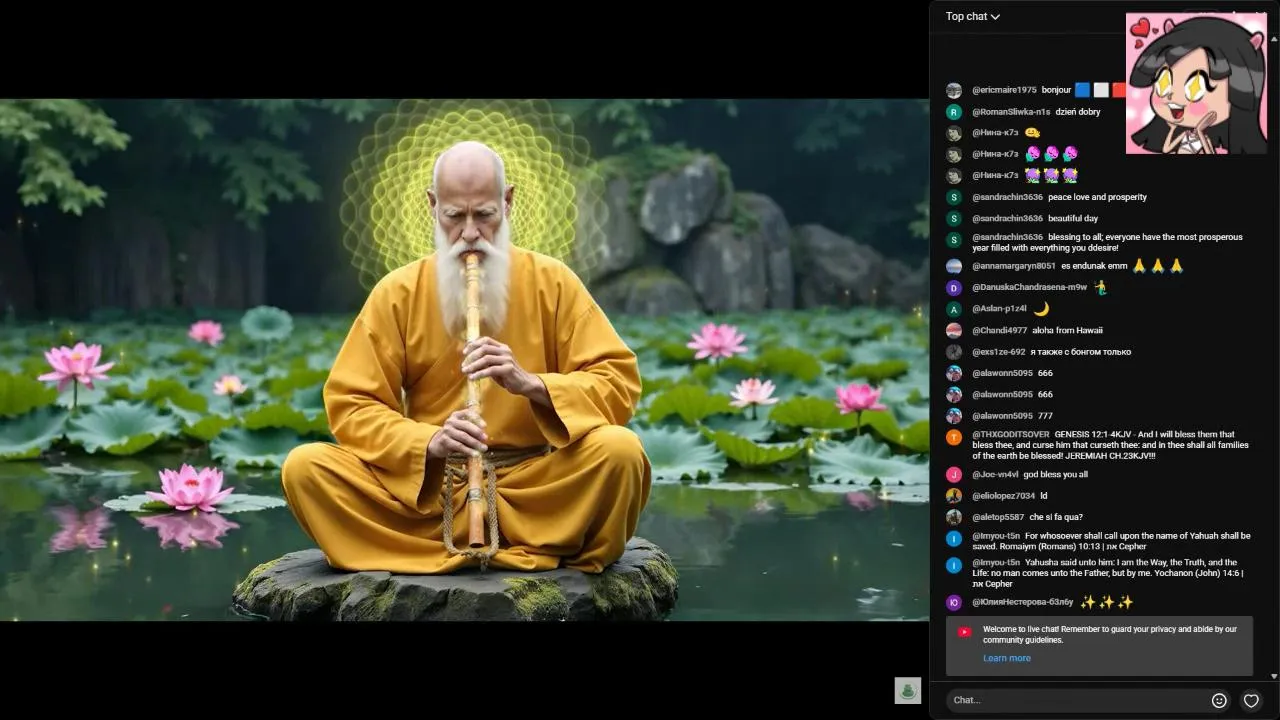This screenshot has width=1280, height=720.
Task: Click username @Joe-vn4vl
Action: [x=995, y=475]
